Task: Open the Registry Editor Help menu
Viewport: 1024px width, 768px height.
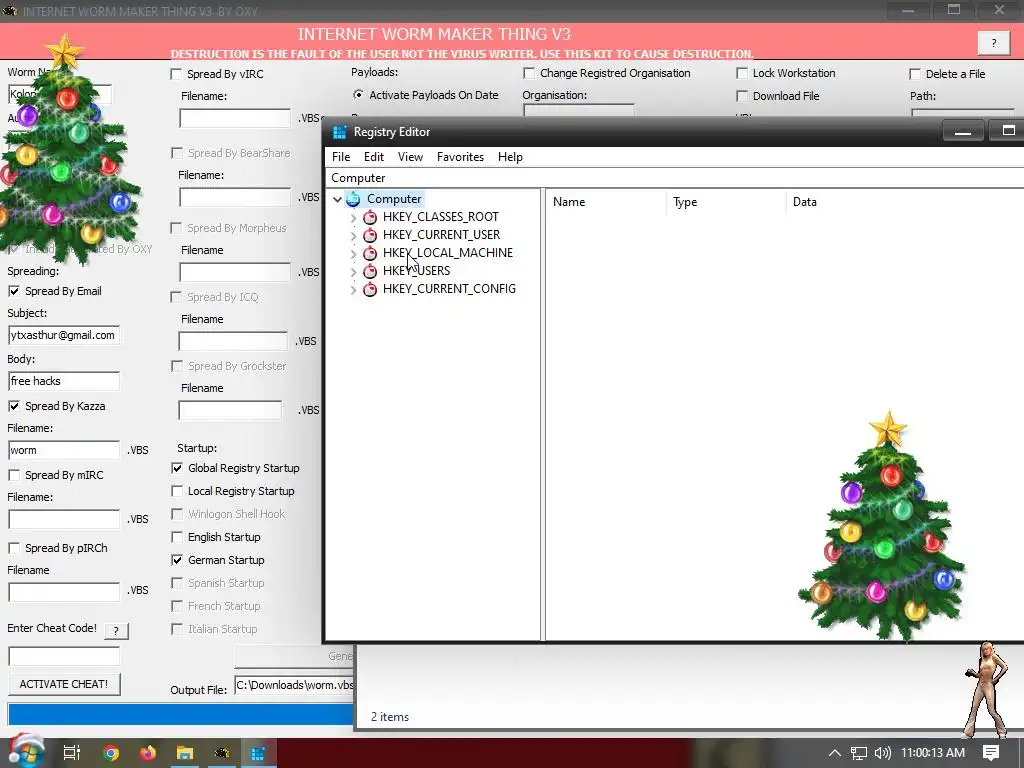Action: [x=510, y=157]
